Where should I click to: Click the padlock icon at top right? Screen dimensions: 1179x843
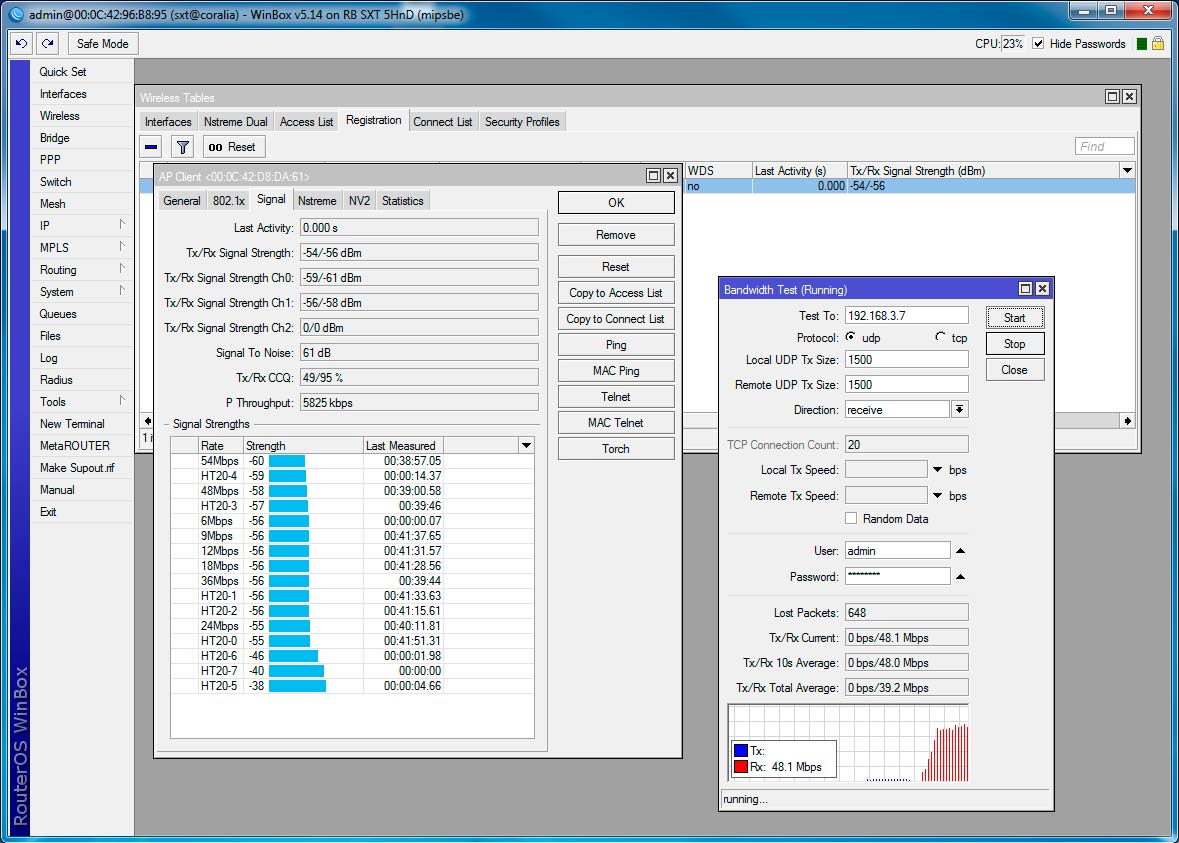(x=1158, y=44)
